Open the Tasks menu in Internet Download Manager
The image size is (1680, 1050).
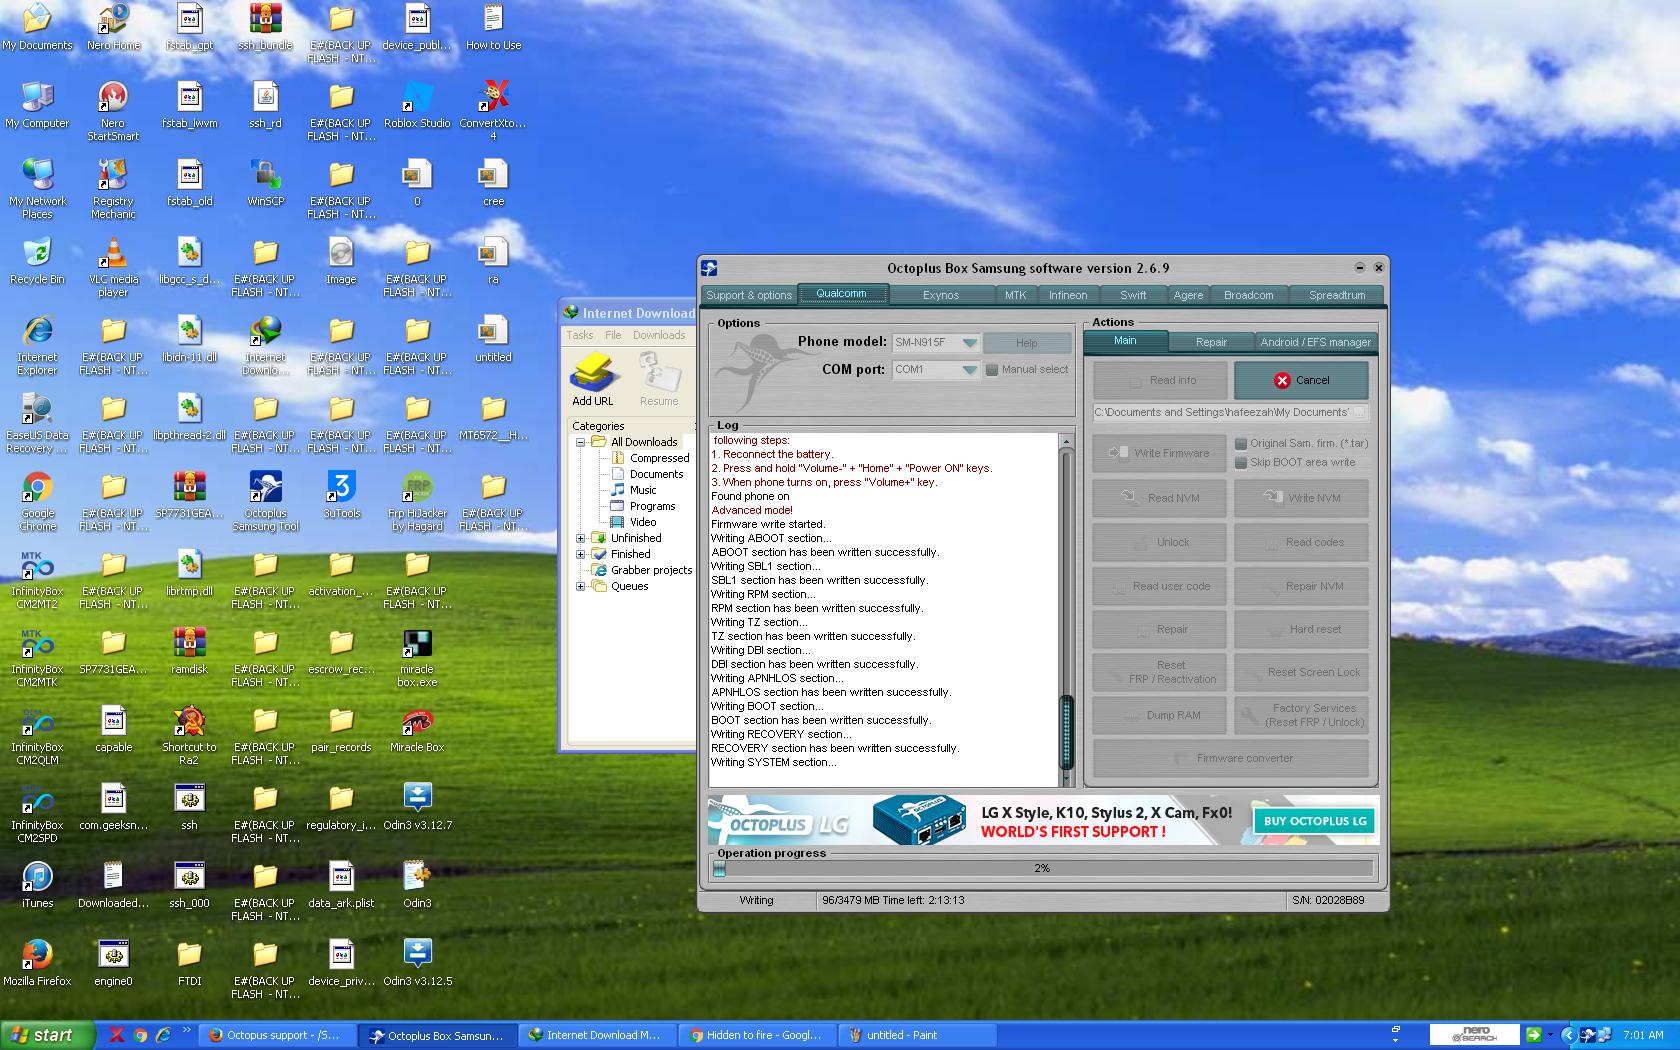[580, 335]
